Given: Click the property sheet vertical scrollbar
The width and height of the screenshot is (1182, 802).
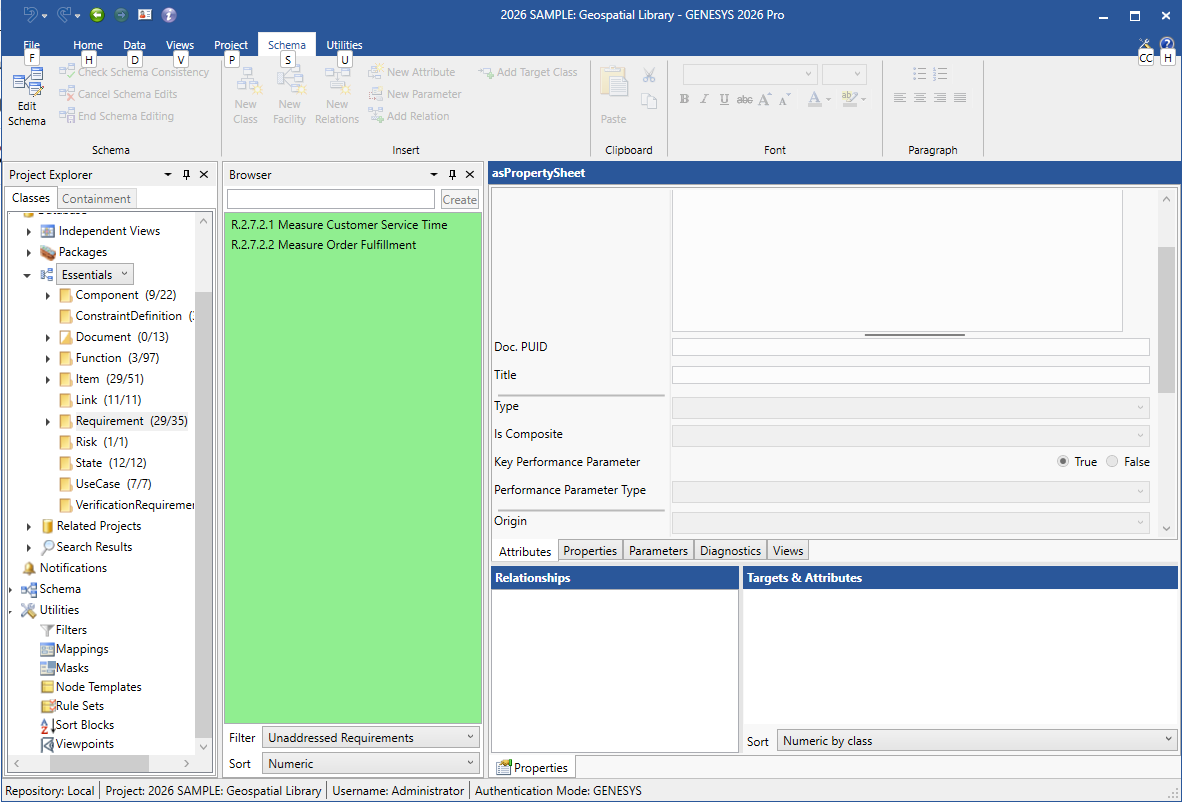Looking at the screenshot, I should [1166, 320].
